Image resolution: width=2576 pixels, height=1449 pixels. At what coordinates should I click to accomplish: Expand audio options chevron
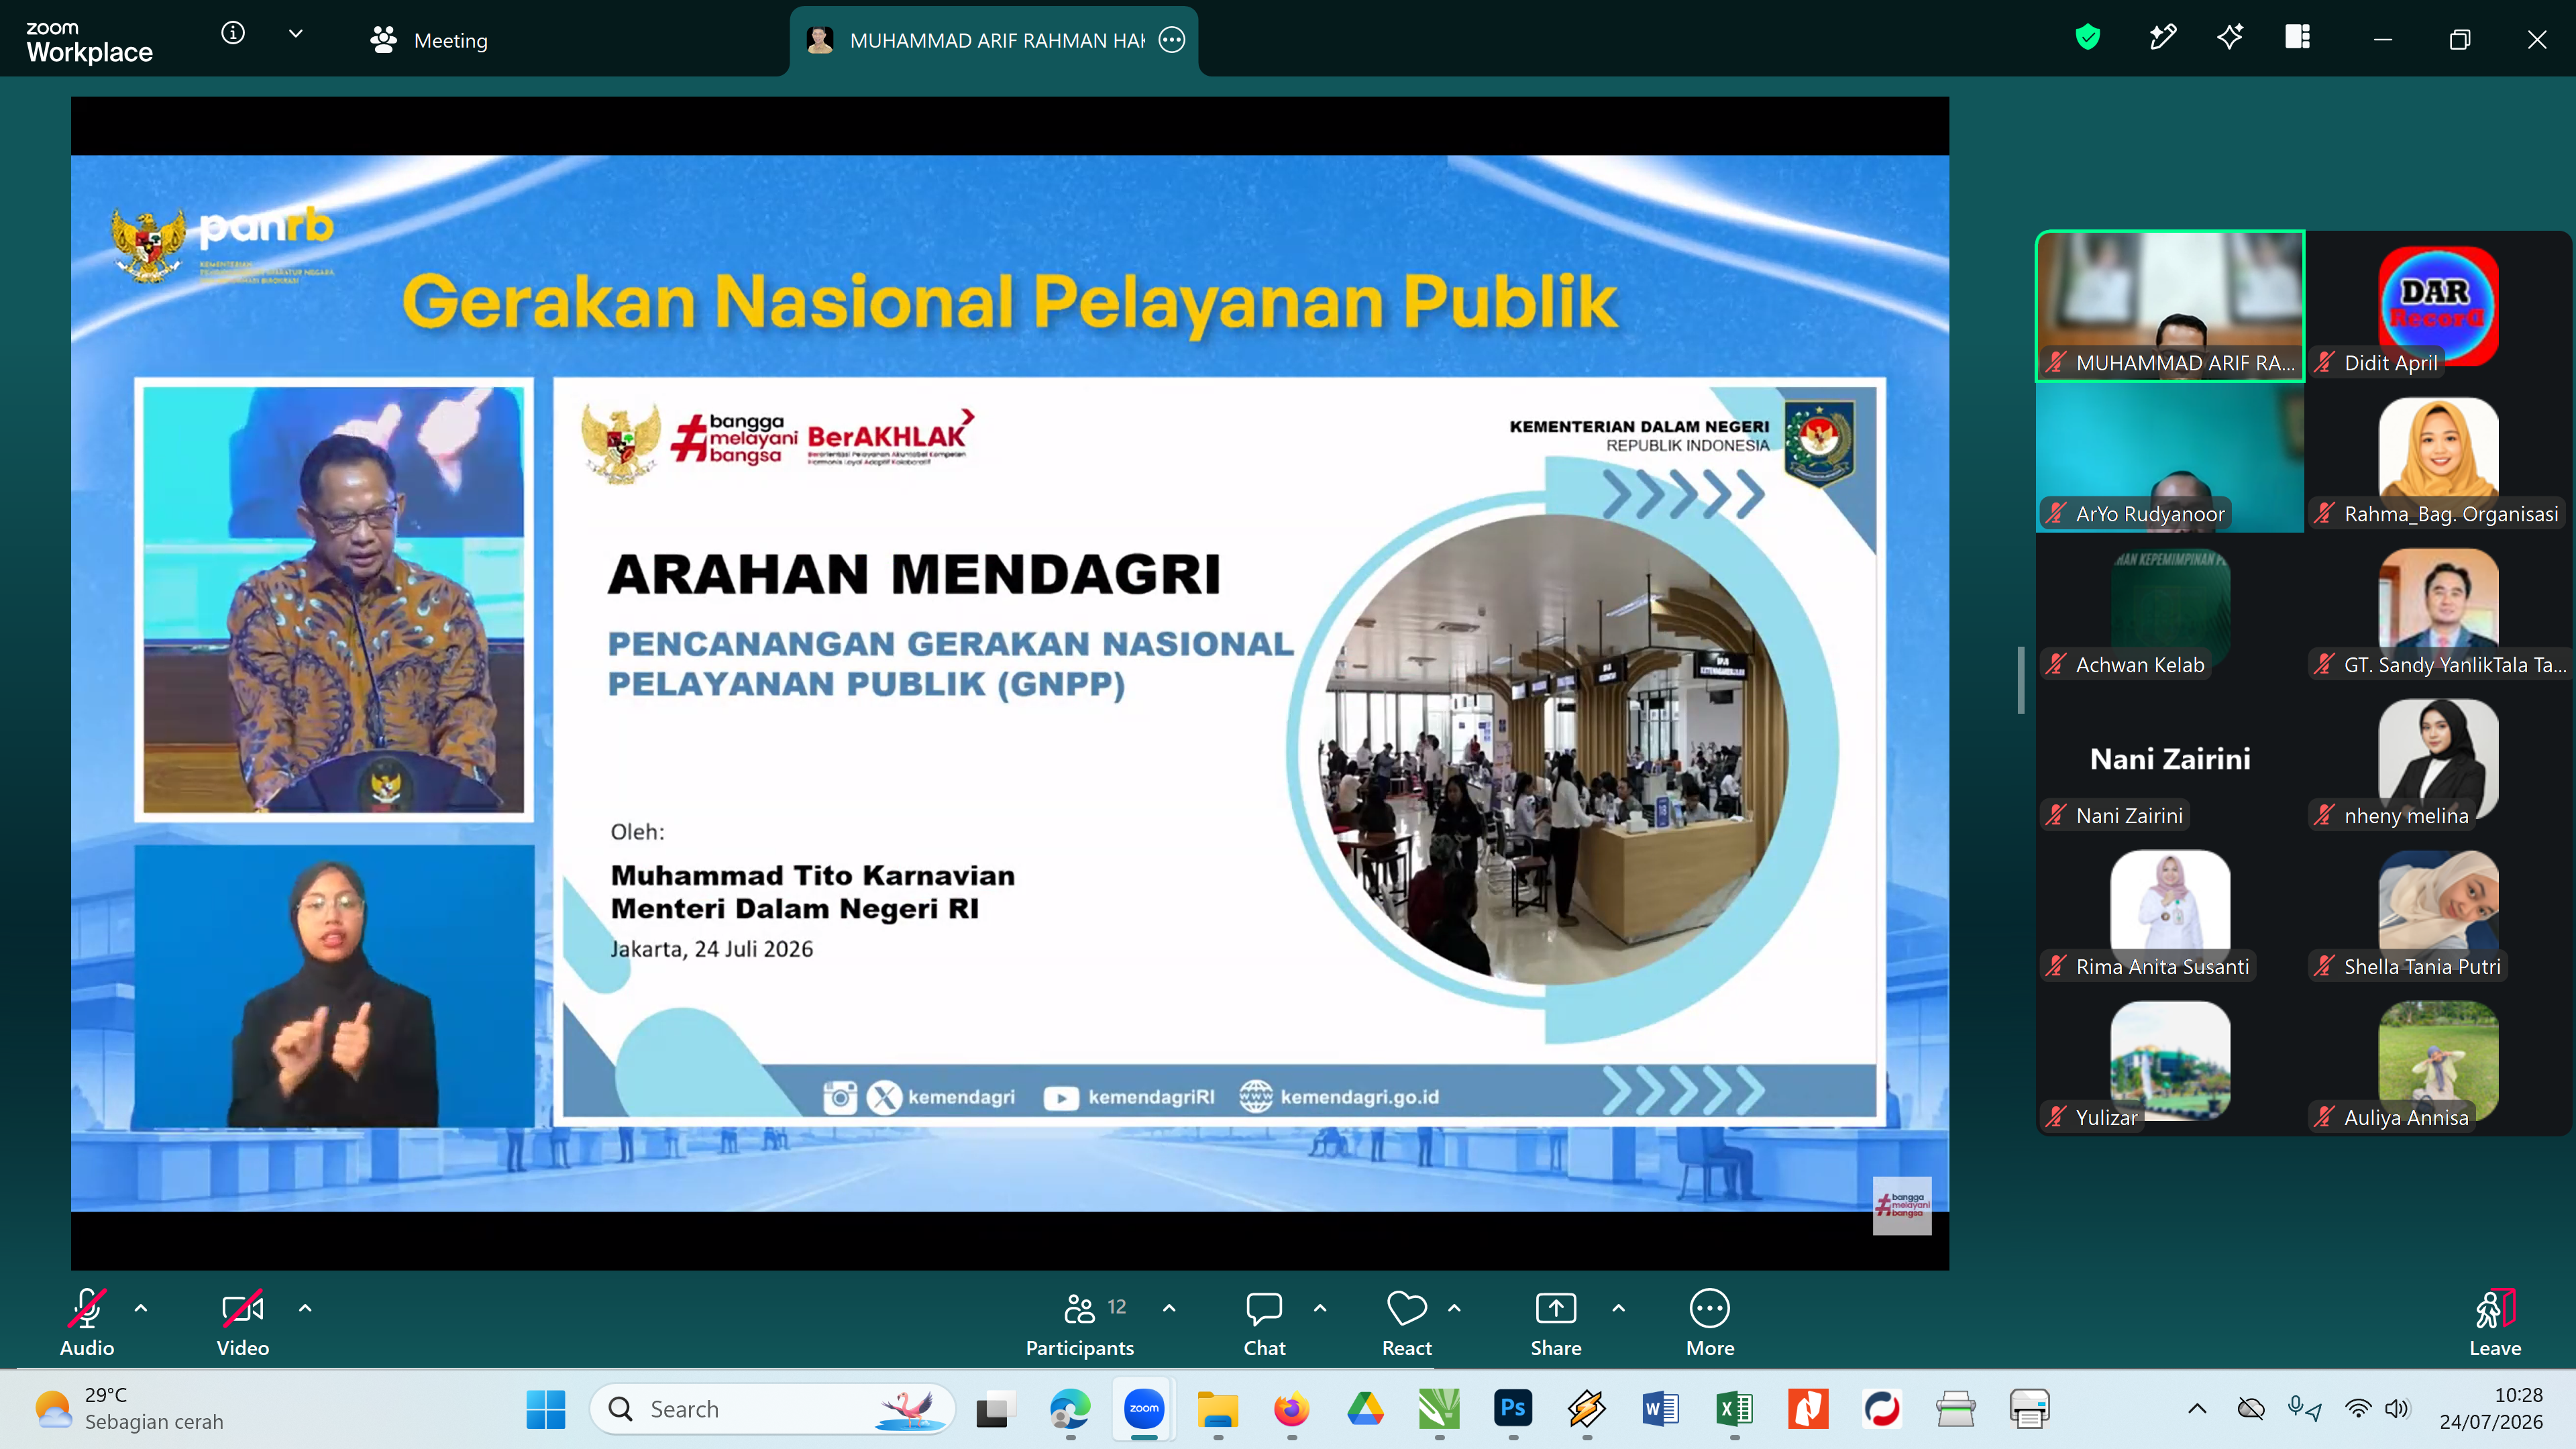point(141,1308)
